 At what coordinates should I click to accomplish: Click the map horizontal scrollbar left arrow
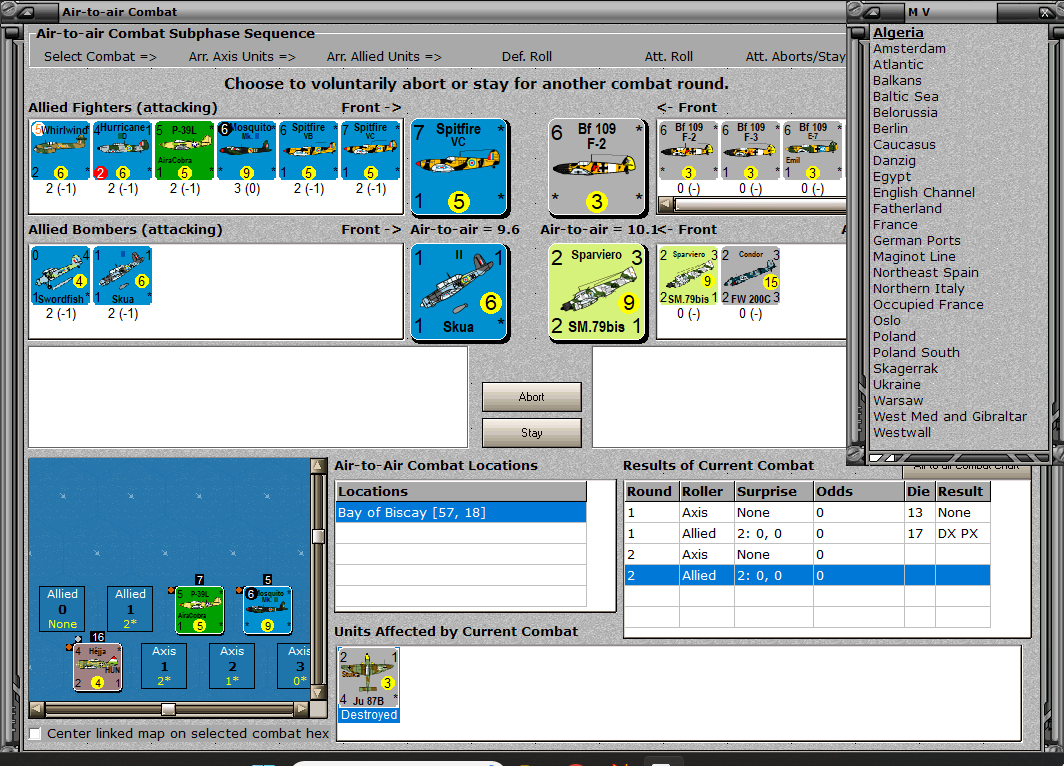click(x=37, y=709)
